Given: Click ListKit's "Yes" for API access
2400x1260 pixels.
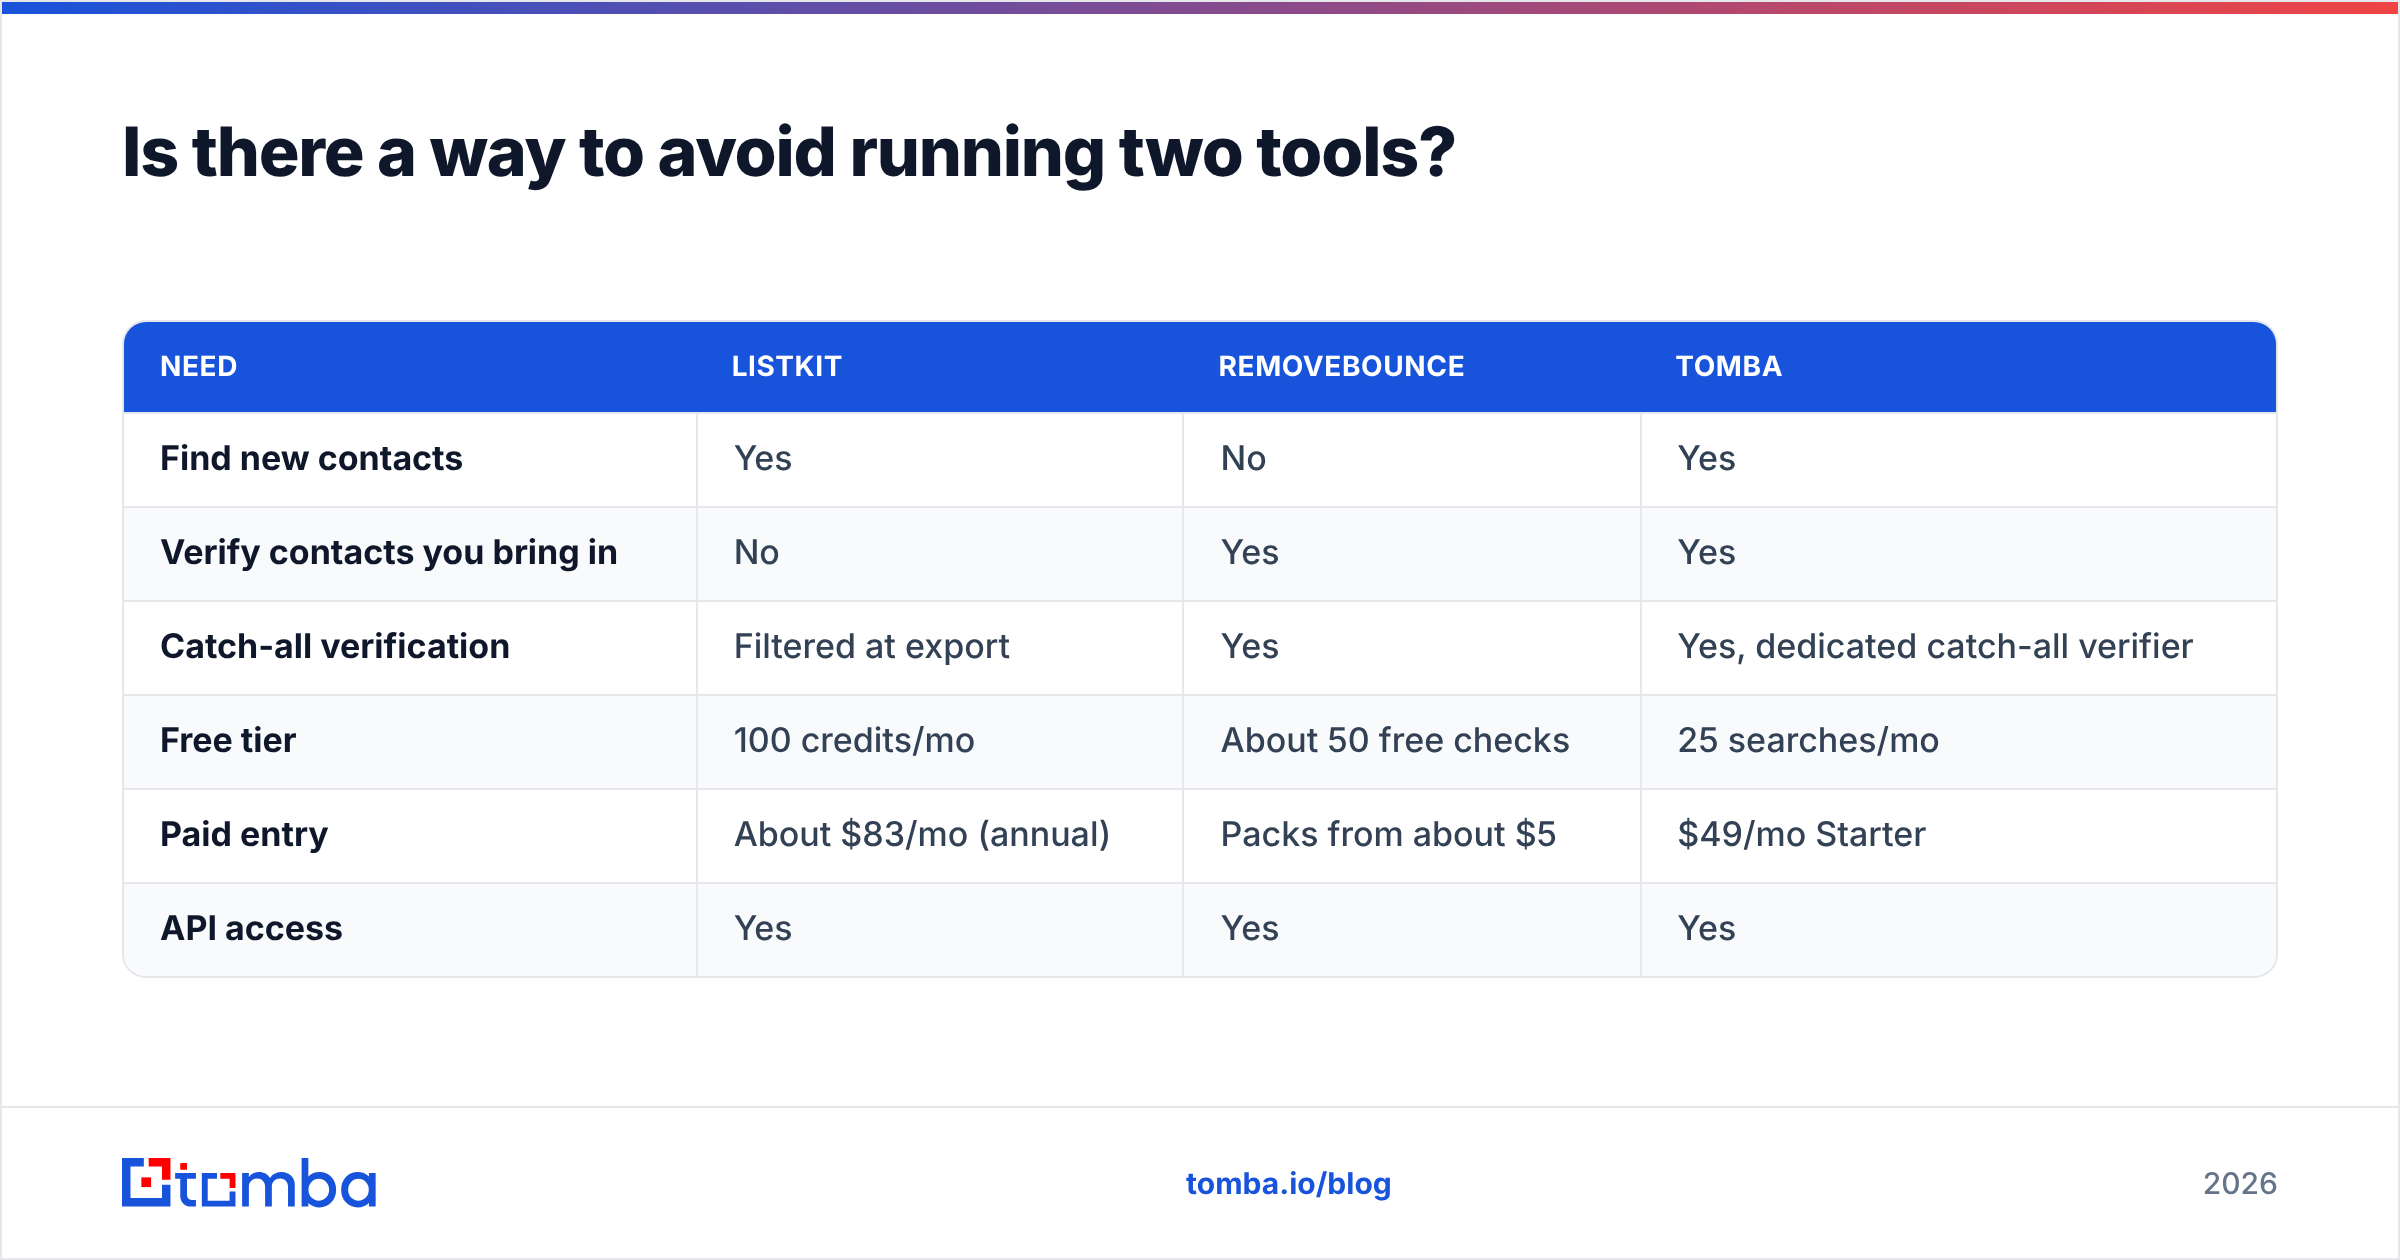Looking at the screenshot, I should (x=763, y=928).
